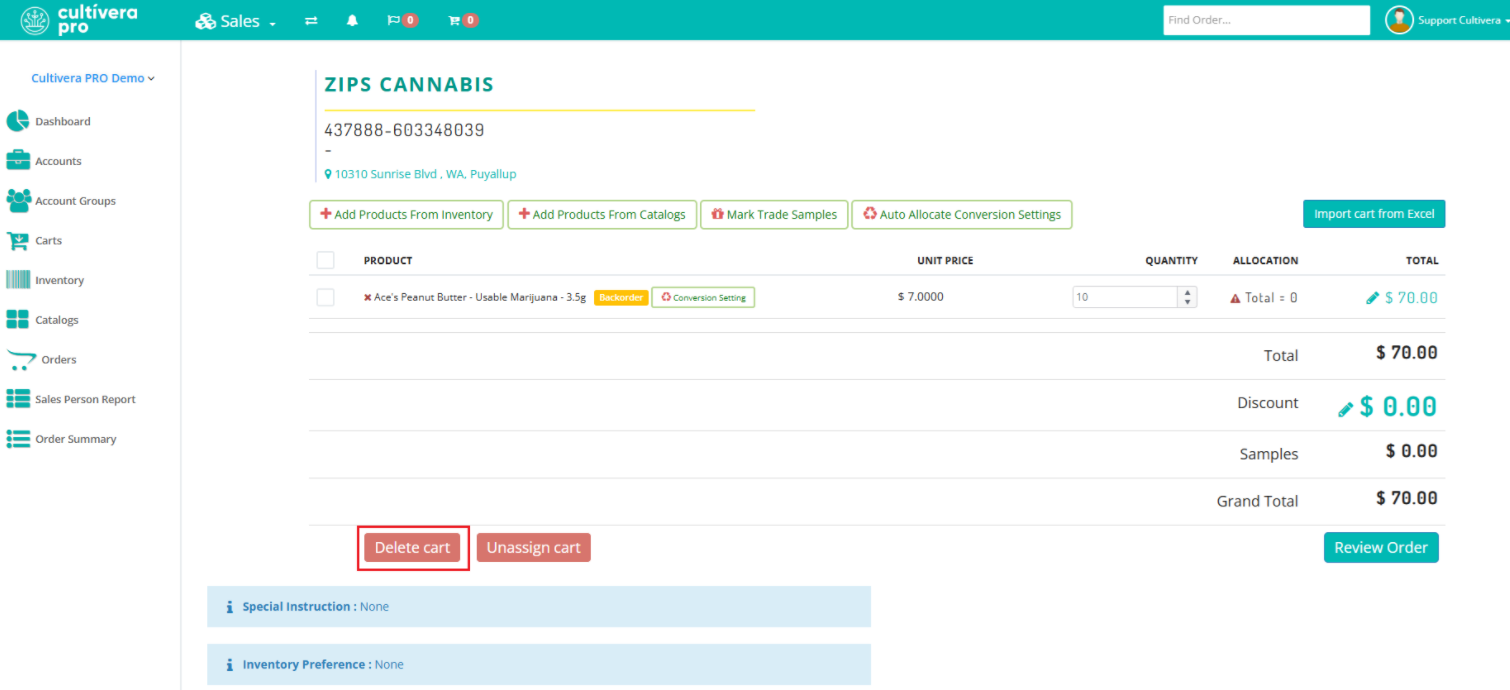Click Add Products From Inventory
Image resolution: width=1510 pixels, height=690 pixels.
[406, 215]
